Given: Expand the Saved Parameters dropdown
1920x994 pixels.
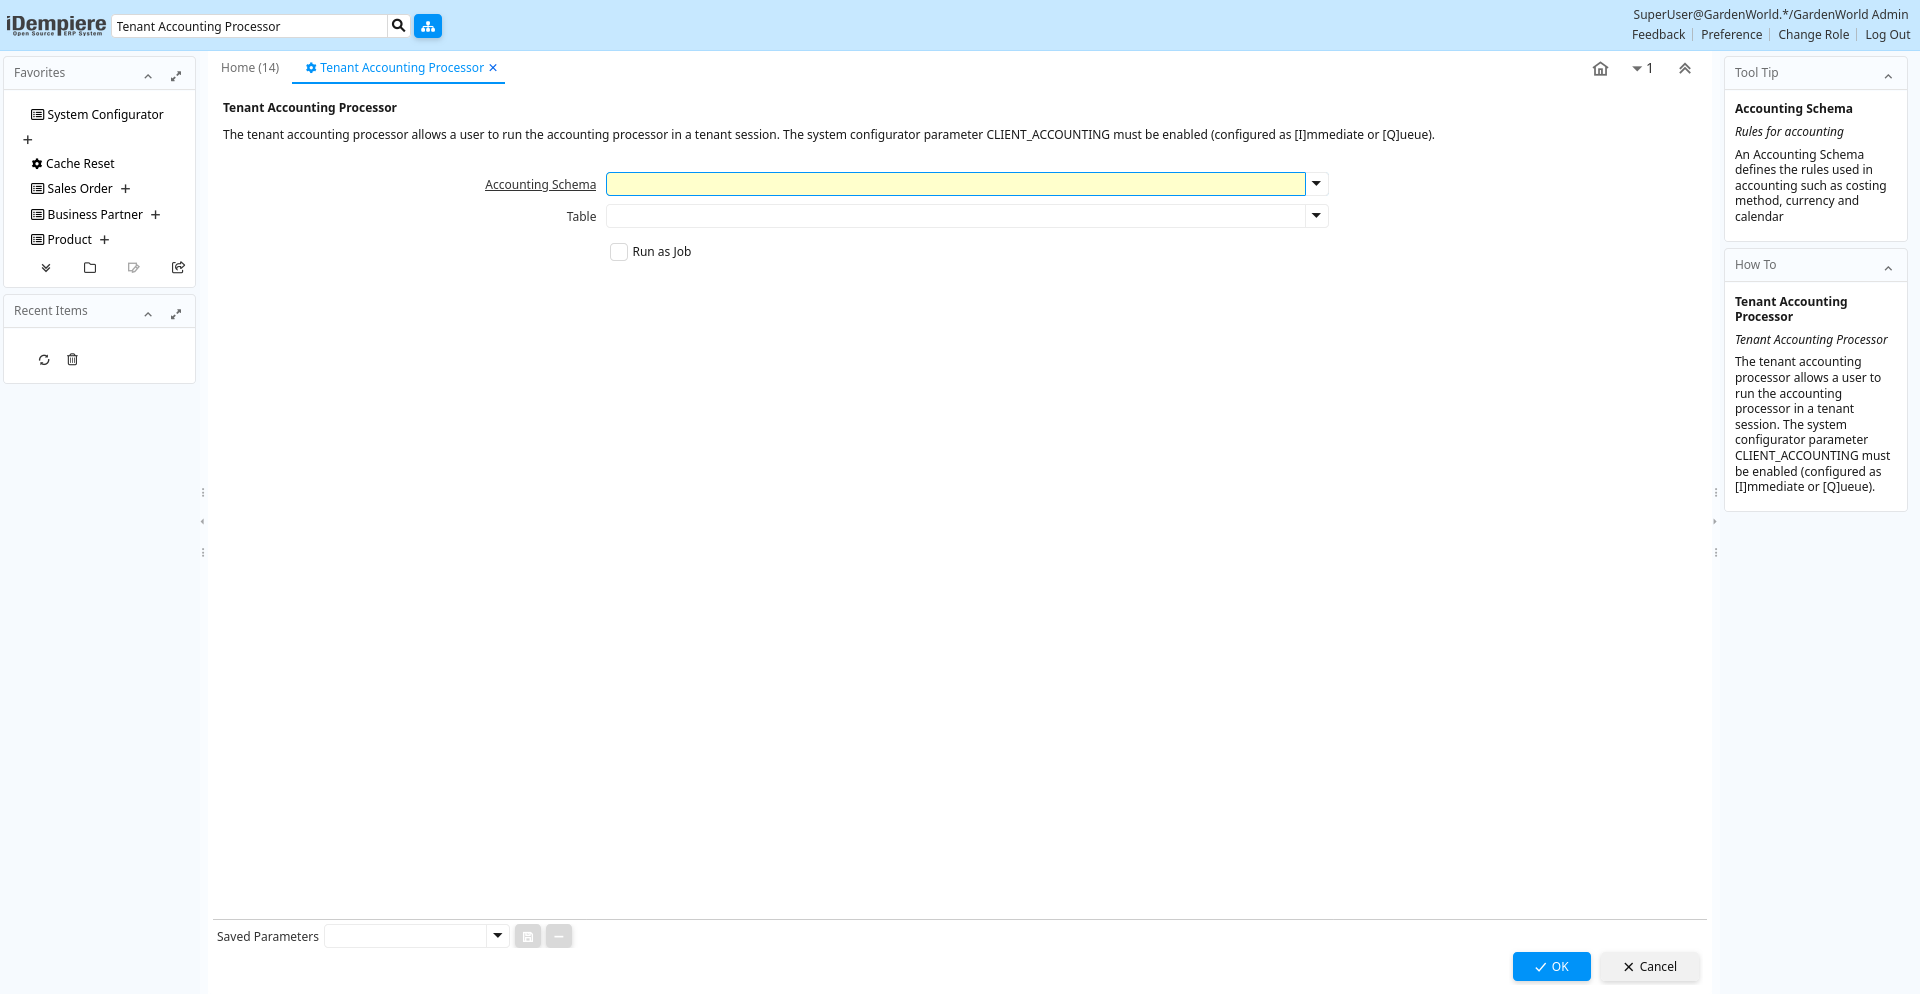Looking at the screenshot, I should (497, 936).
